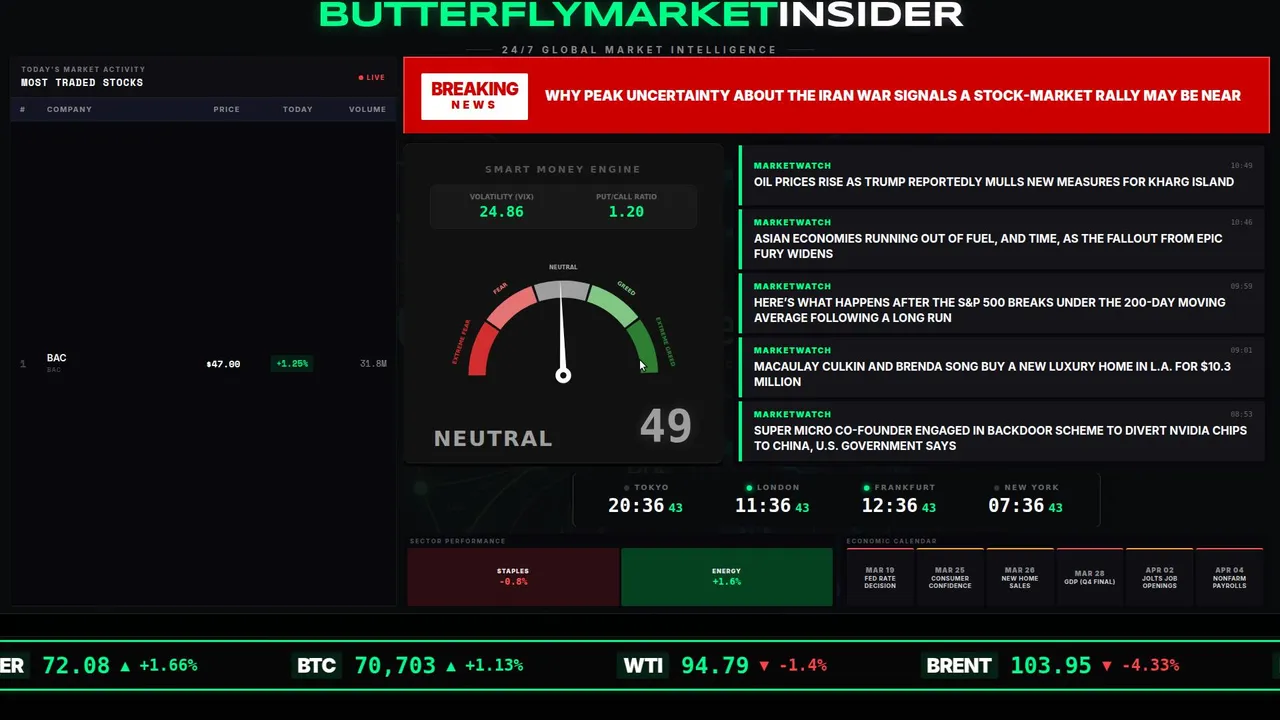The image size is (1280, 720).
Task: Click the sentiment score 49
Action: pos(665,426)
